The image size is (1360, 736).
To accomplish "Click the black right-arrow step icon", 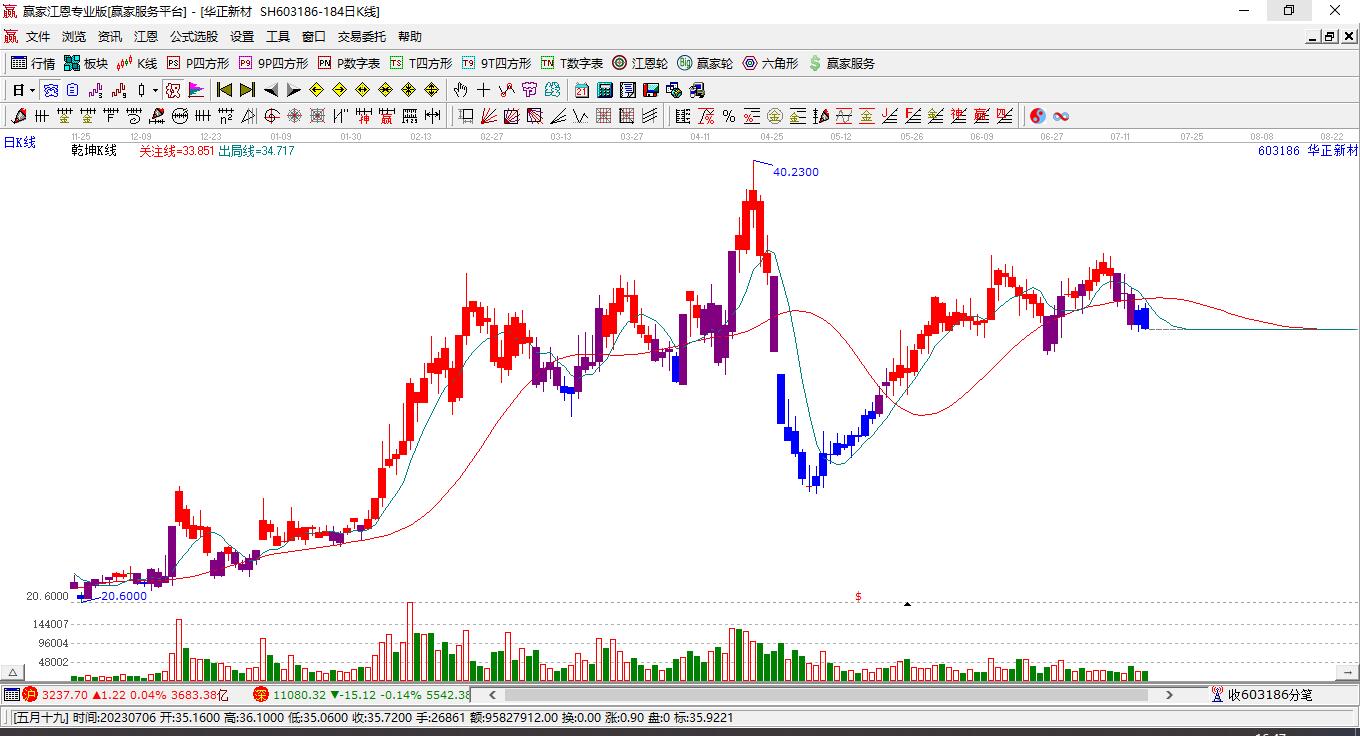I will click(x=293, y=90).
